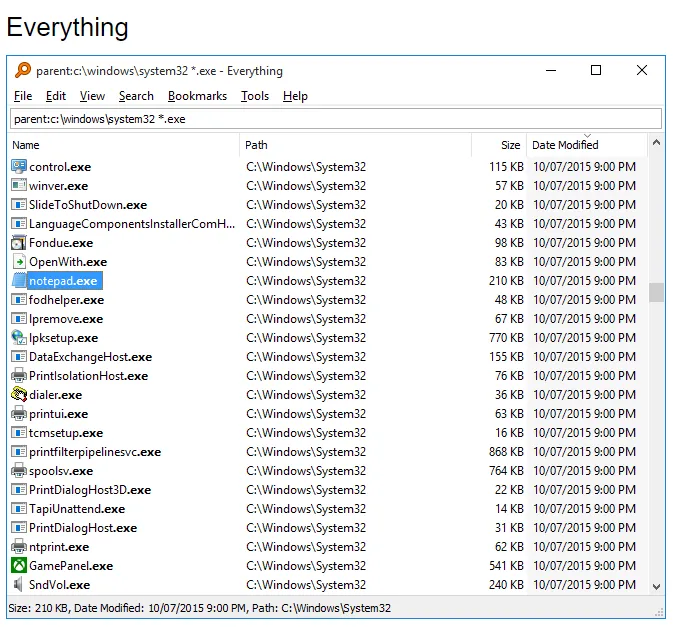Select the winver.exe file name
The width and height of the screenshot is (675, 627).
pyautogui.click(x=59, y=186)
